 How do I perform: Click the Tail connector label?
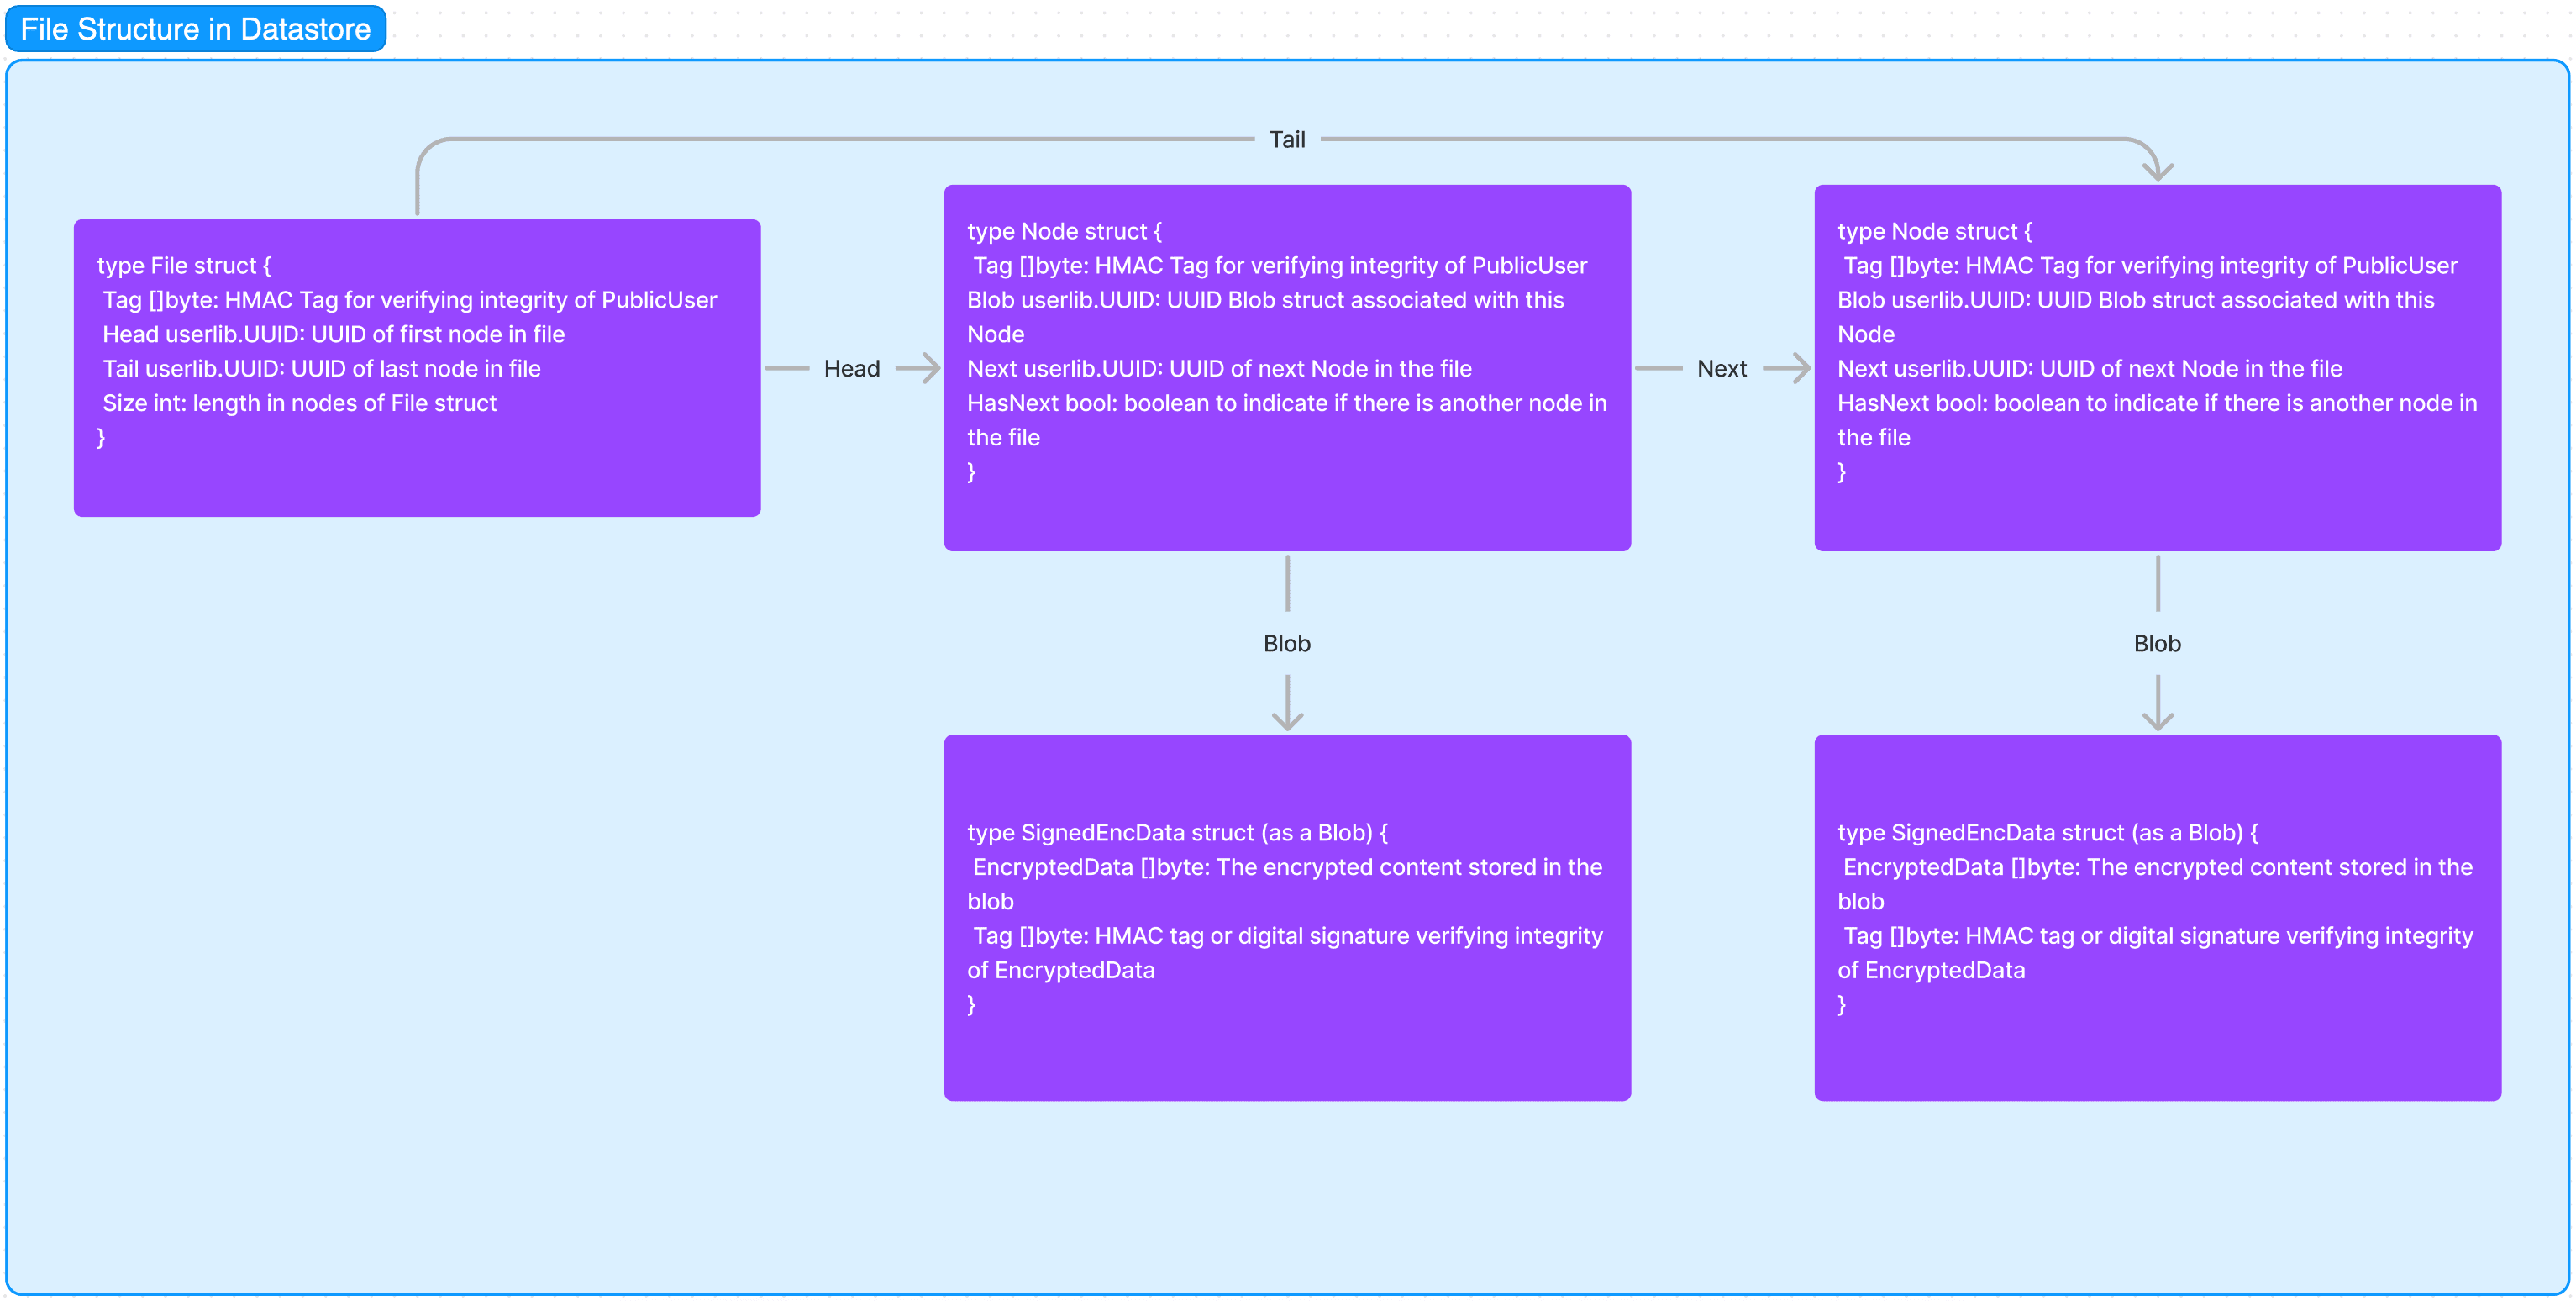click(1287, 140)
